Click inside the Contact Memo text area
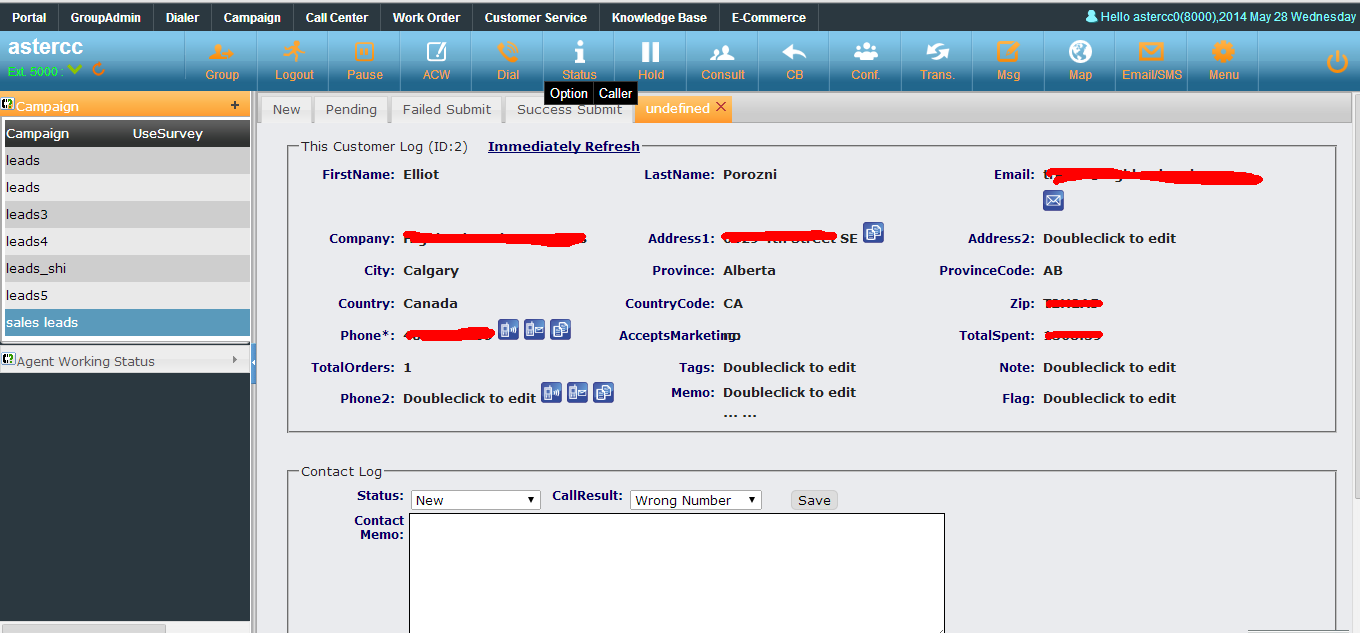Viewport: 1360px width, 633px height. (x=676, y=572)
